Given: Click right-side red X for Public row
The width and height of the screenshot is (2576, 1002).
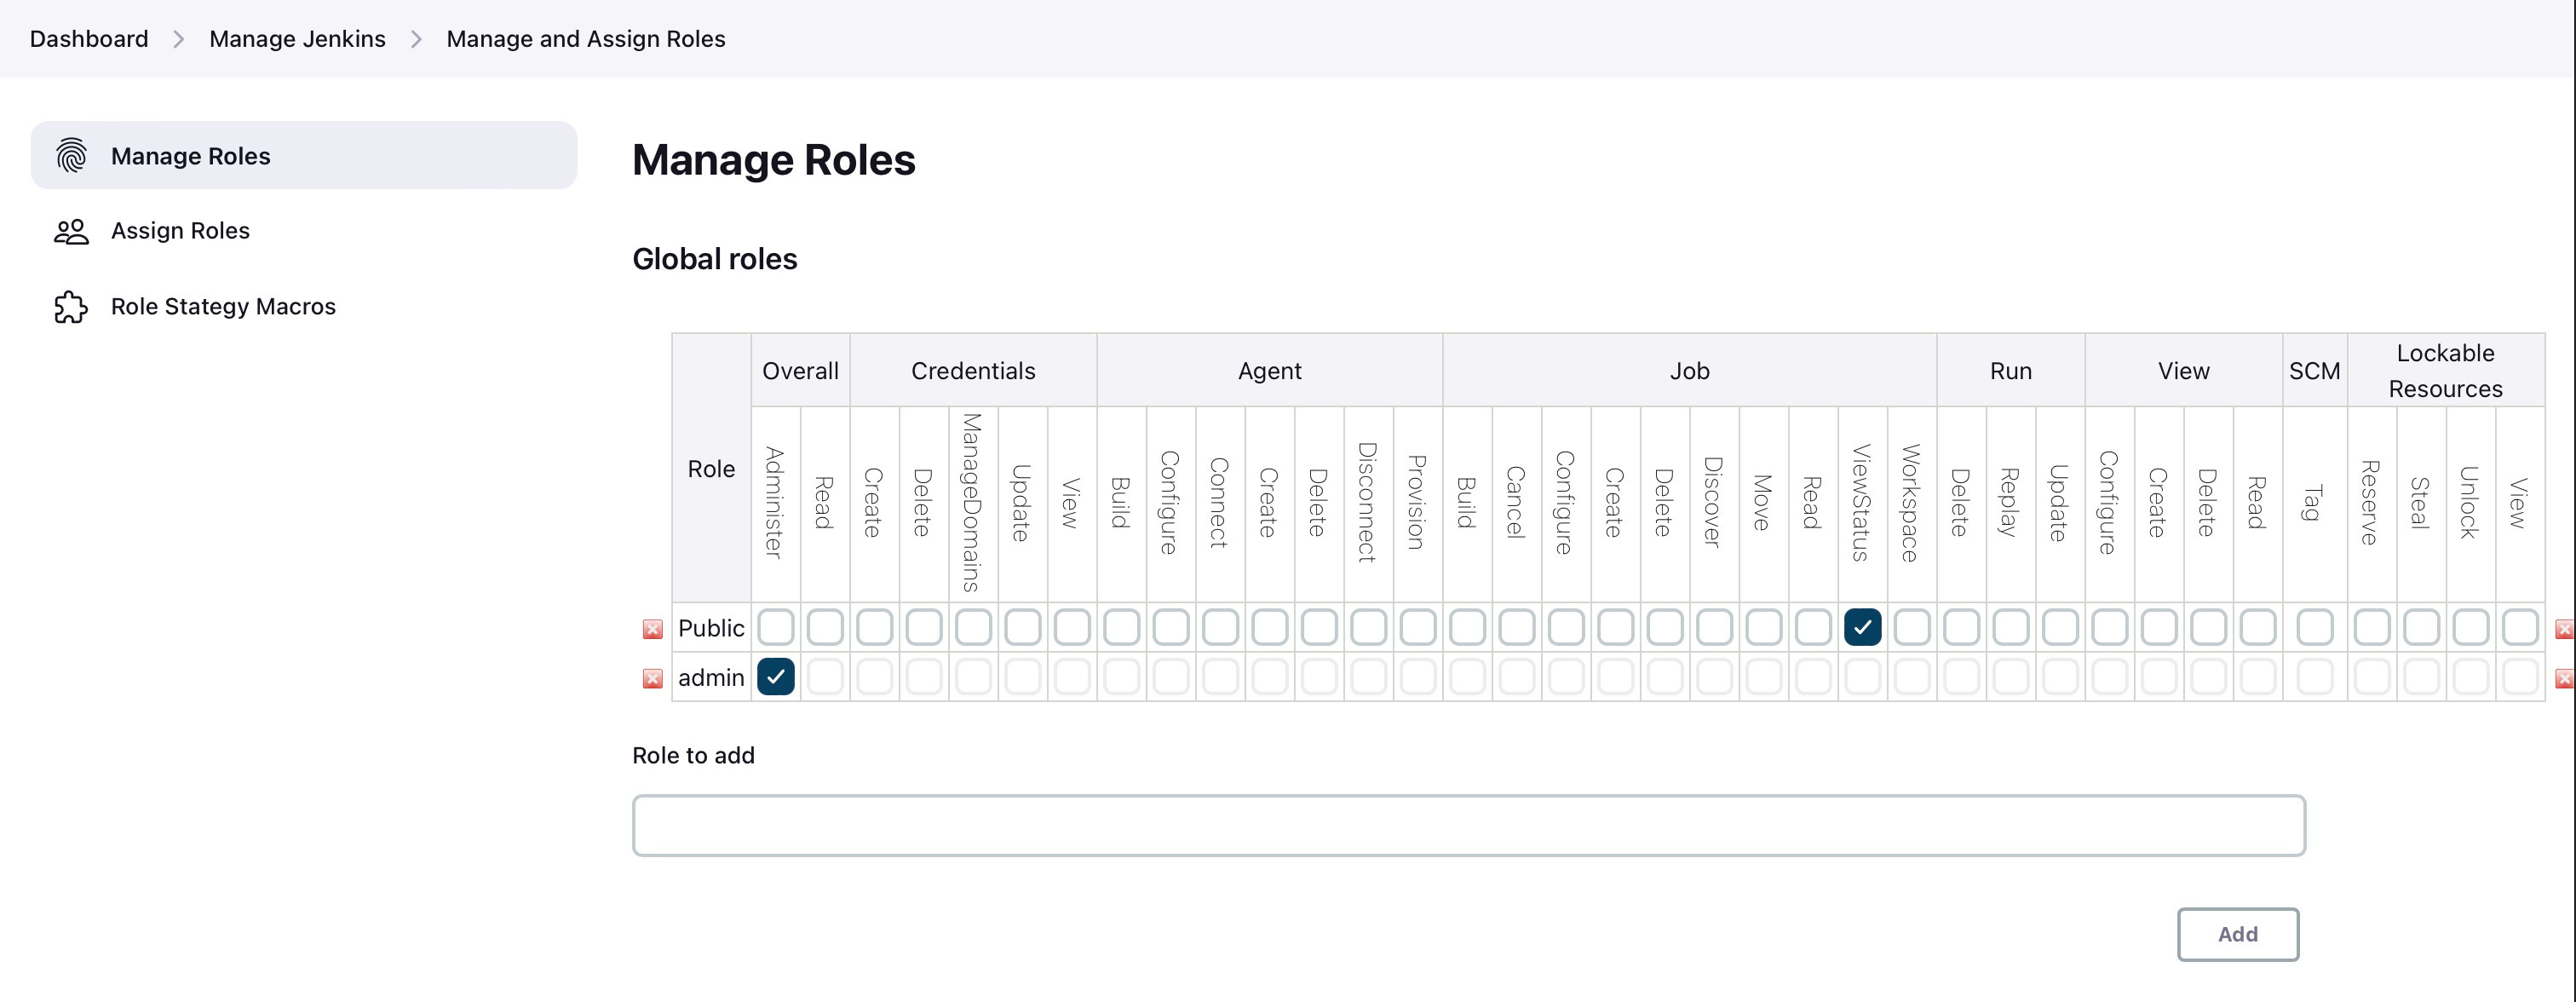Looking at the screenshot, I should click(x=2565, y=629).
